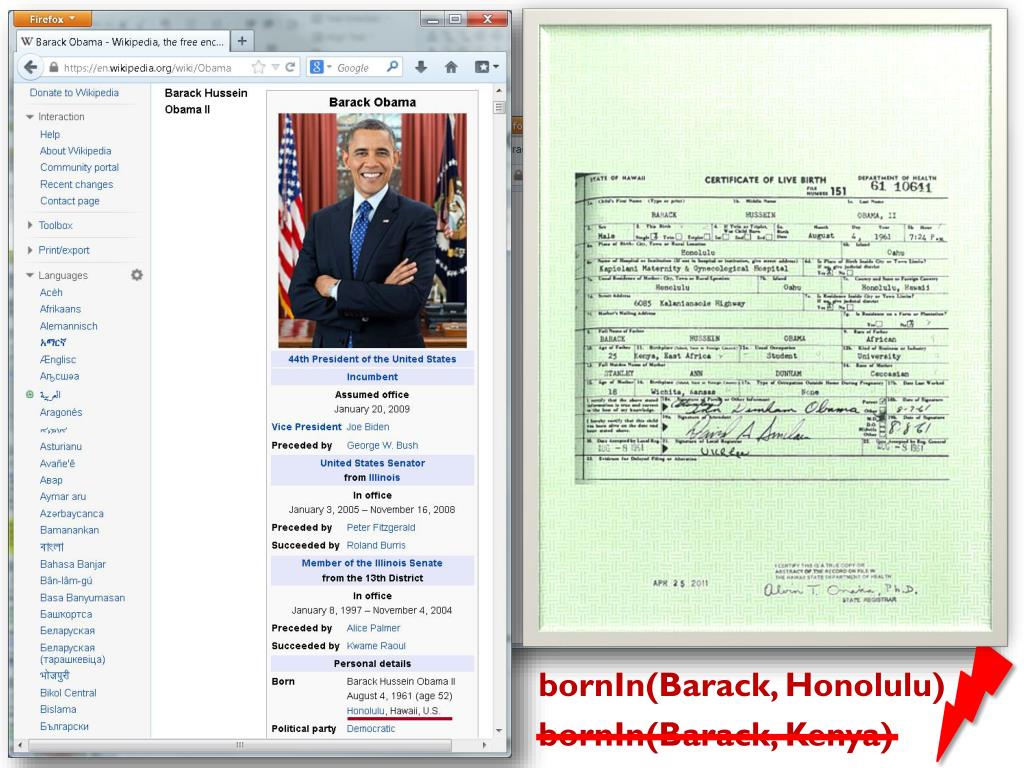
Task: Open the Alice Palmer link
Action: 373,628
